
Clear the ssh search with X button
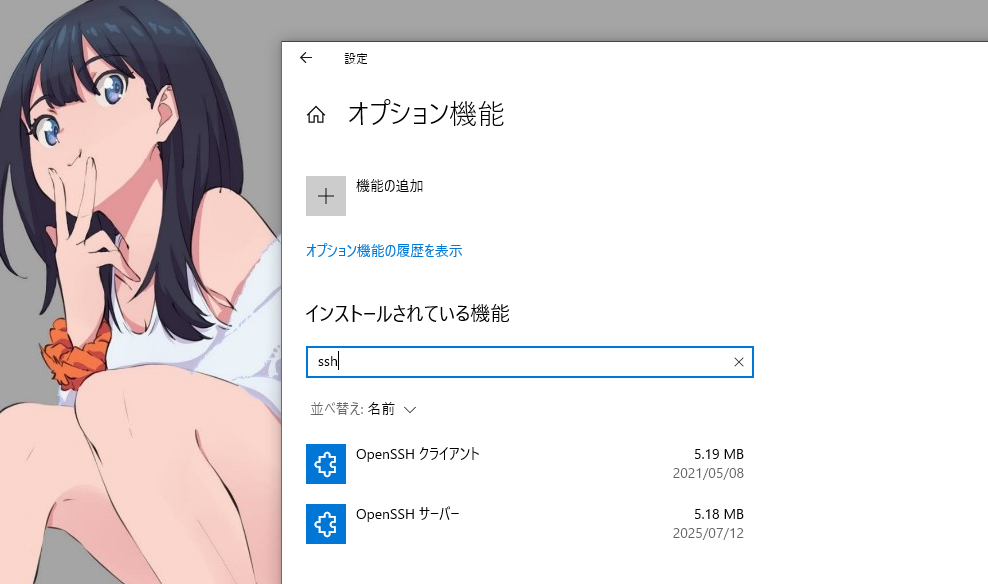(739, 362)
